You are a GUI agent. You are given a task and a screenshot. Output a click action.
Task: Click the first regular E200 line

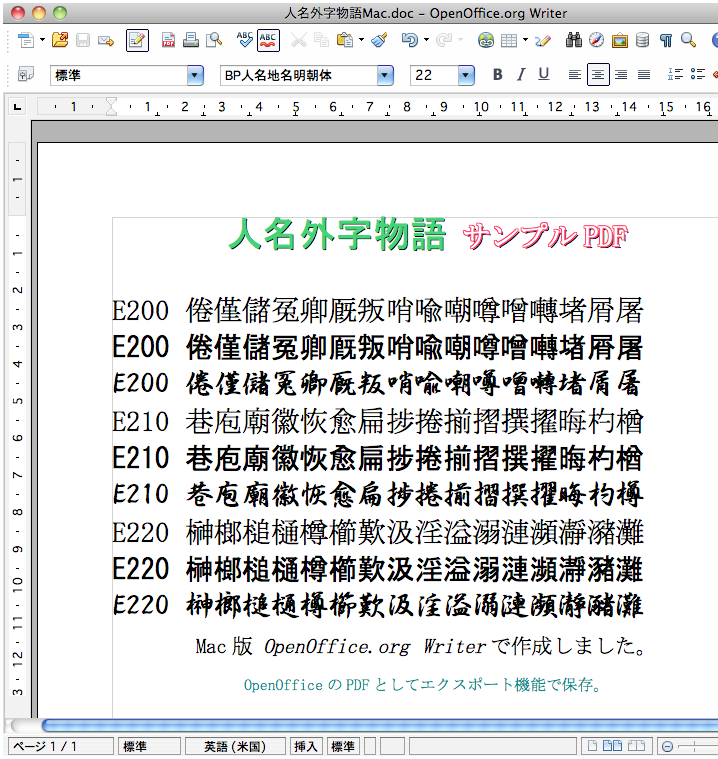click(378, 310)
